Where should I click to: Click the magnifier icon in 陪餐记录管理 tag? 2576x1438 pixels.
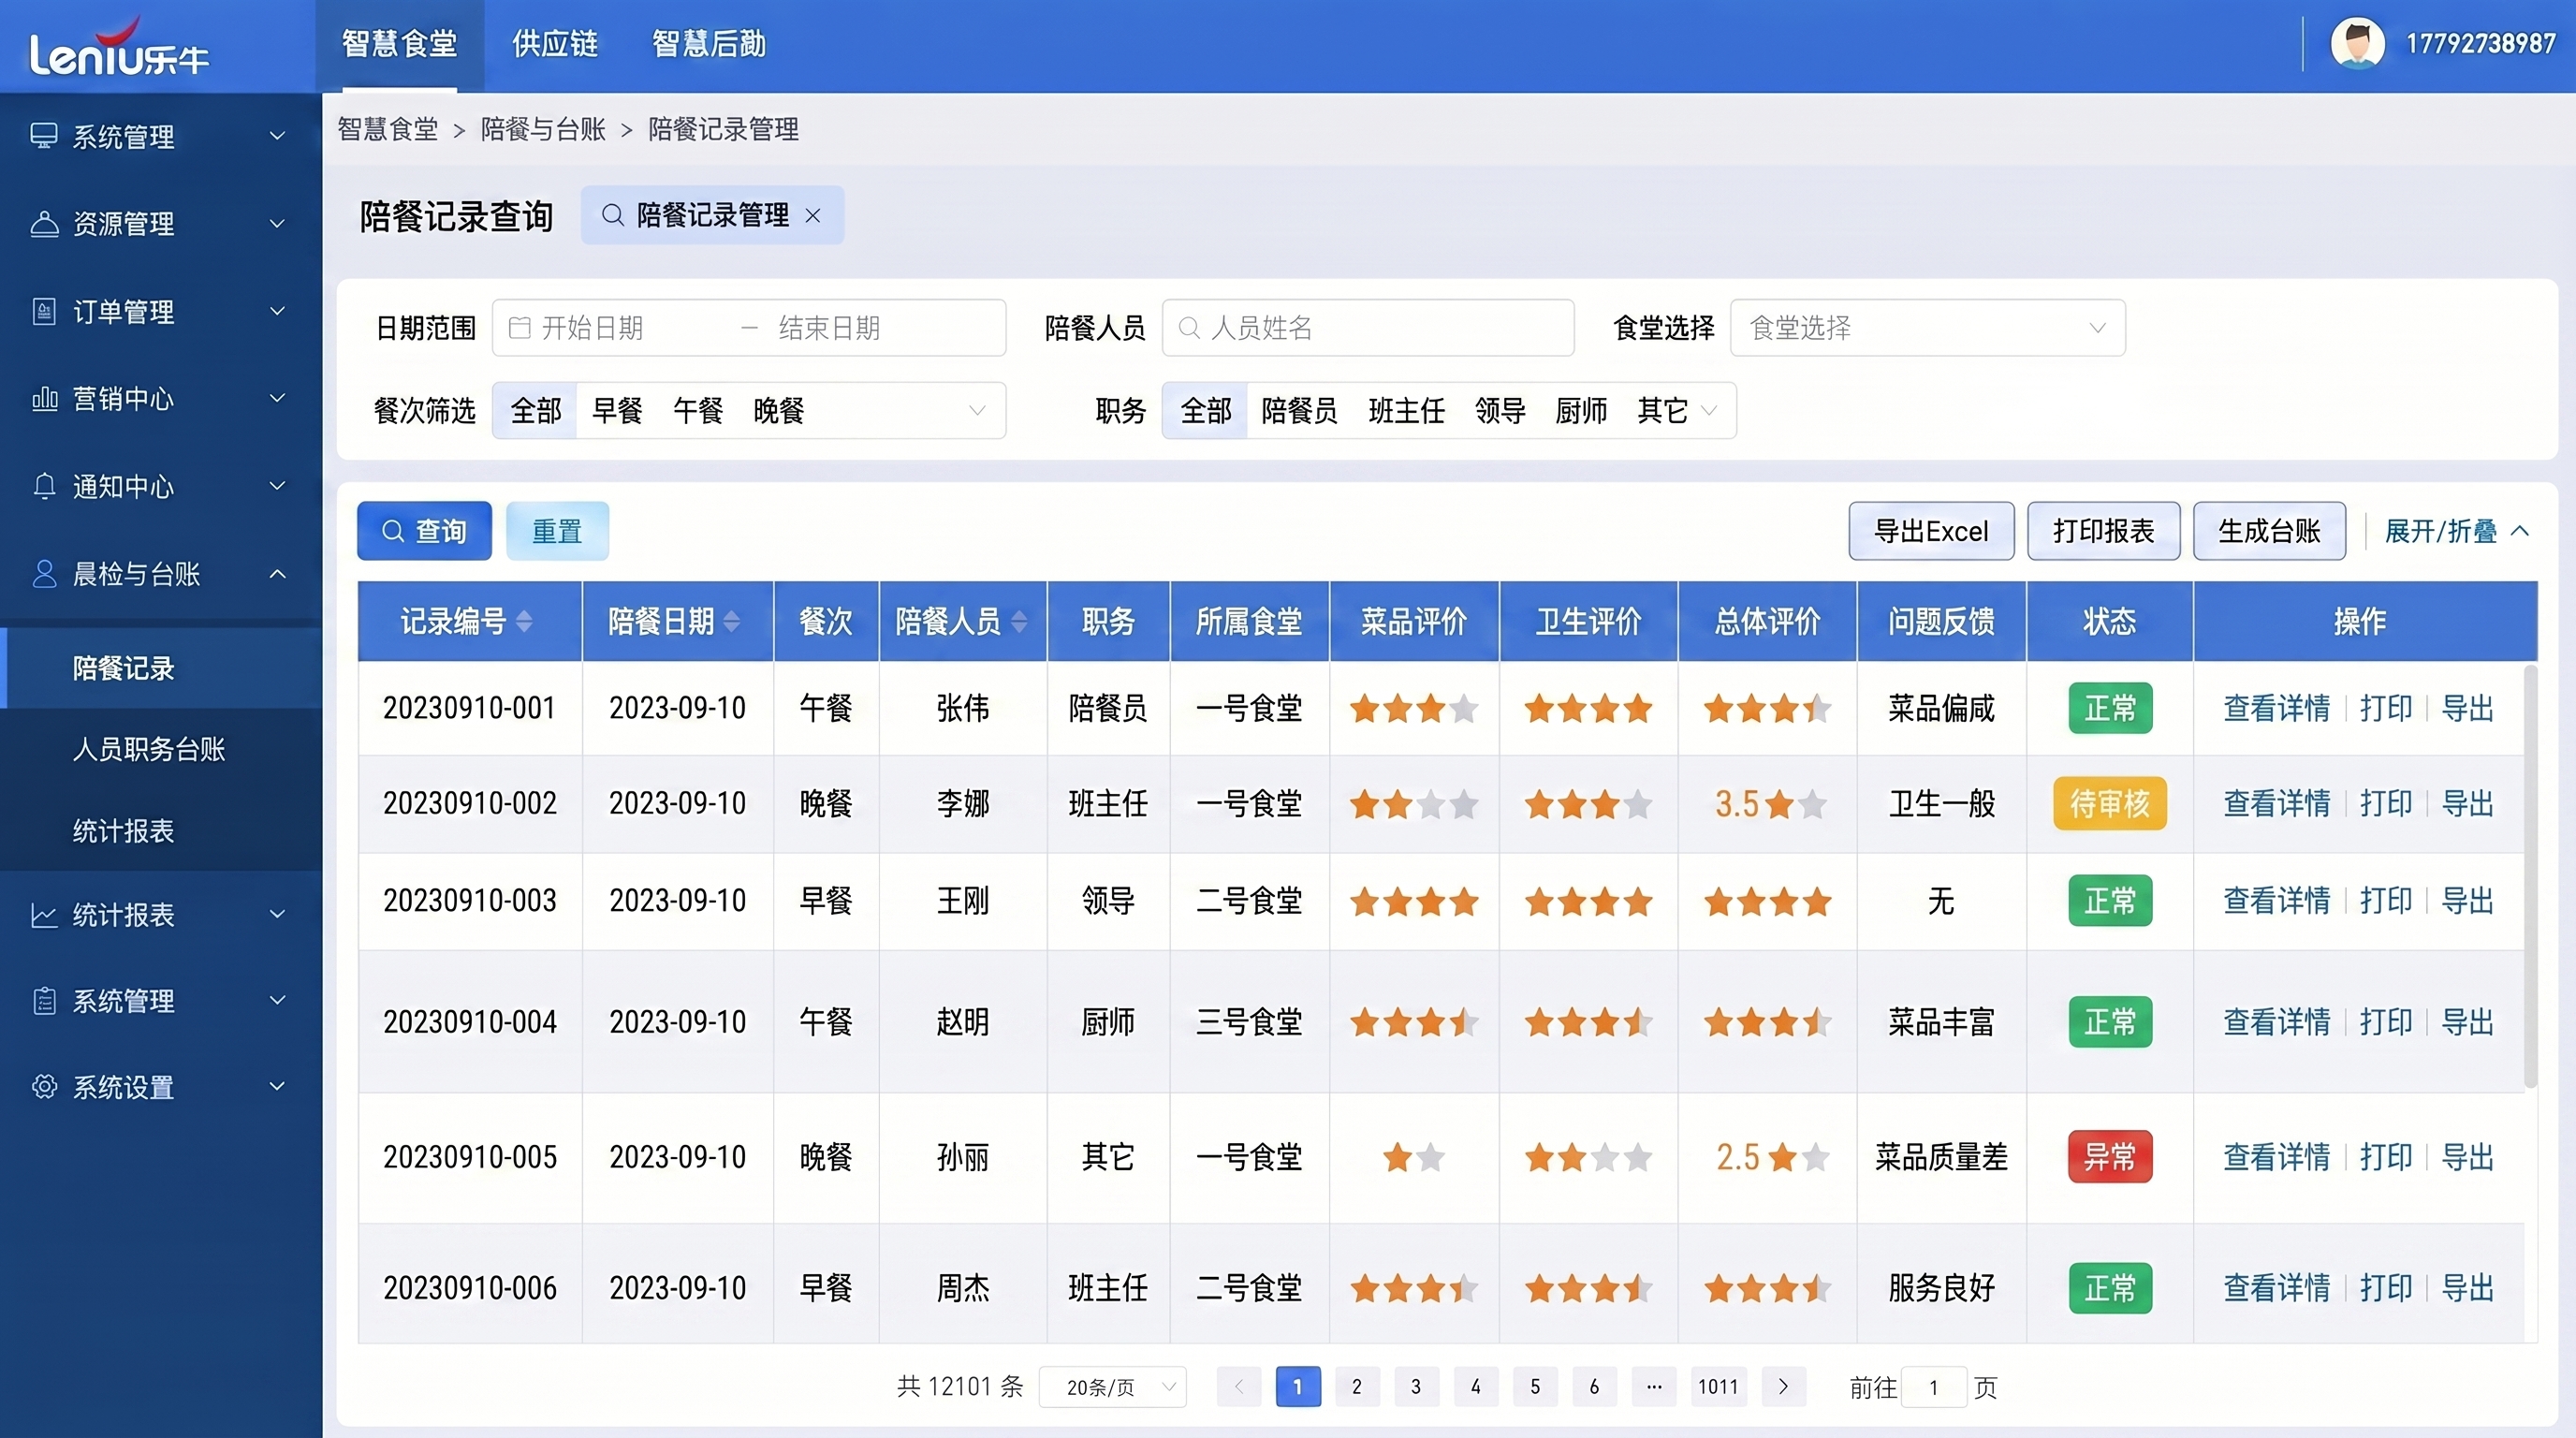coord(612,215)
